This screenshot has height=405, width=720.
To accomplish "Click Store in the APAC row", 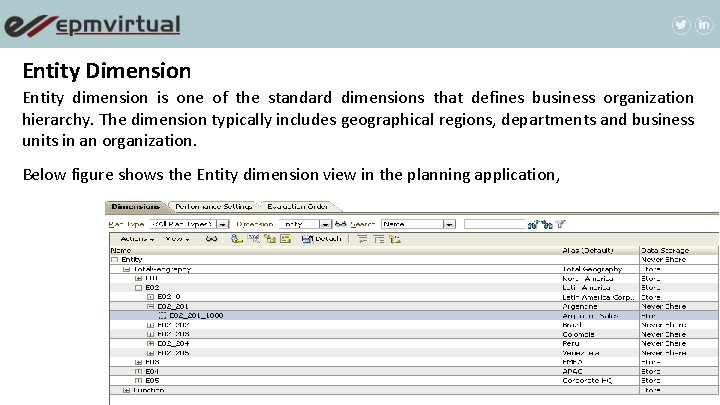I will 651,371.
